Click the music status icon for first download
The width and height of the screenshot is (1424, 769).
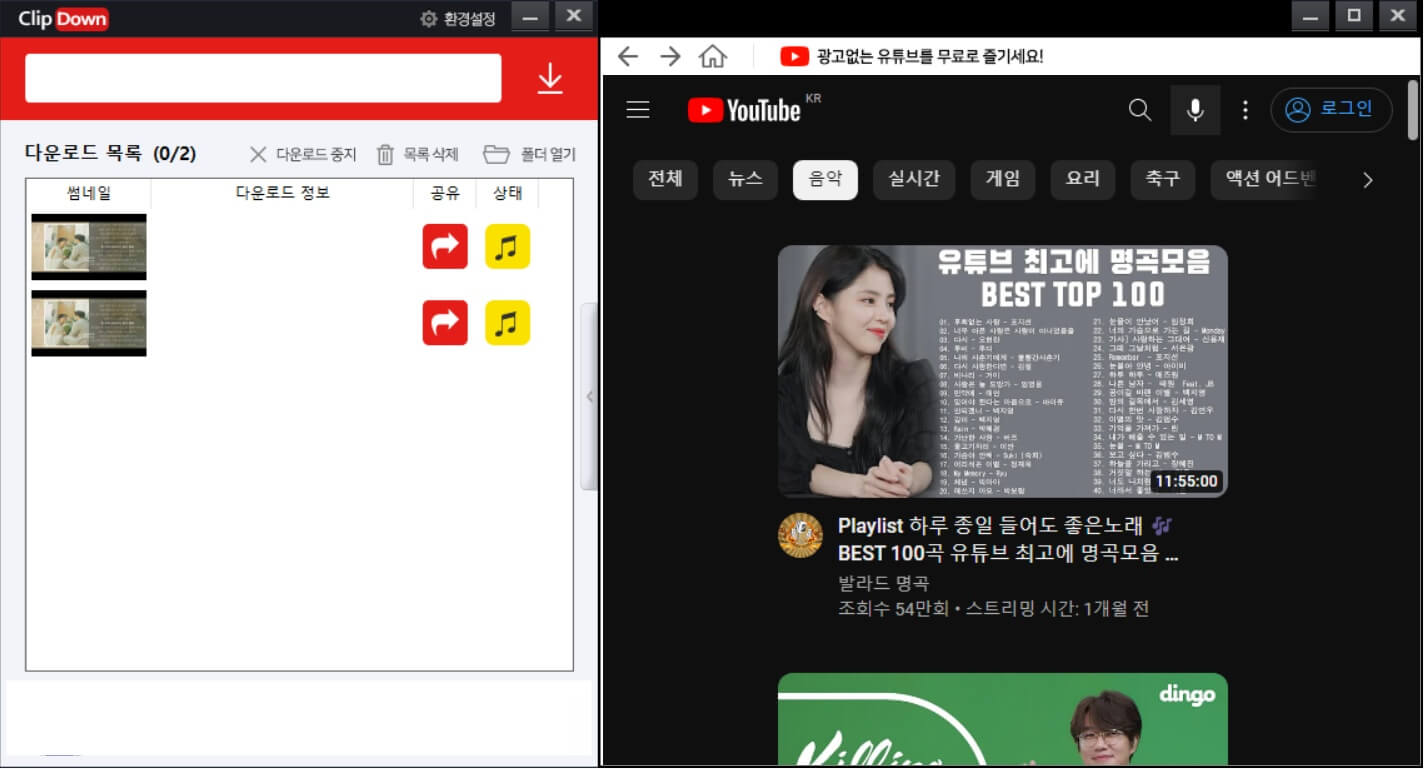(507, 246)
